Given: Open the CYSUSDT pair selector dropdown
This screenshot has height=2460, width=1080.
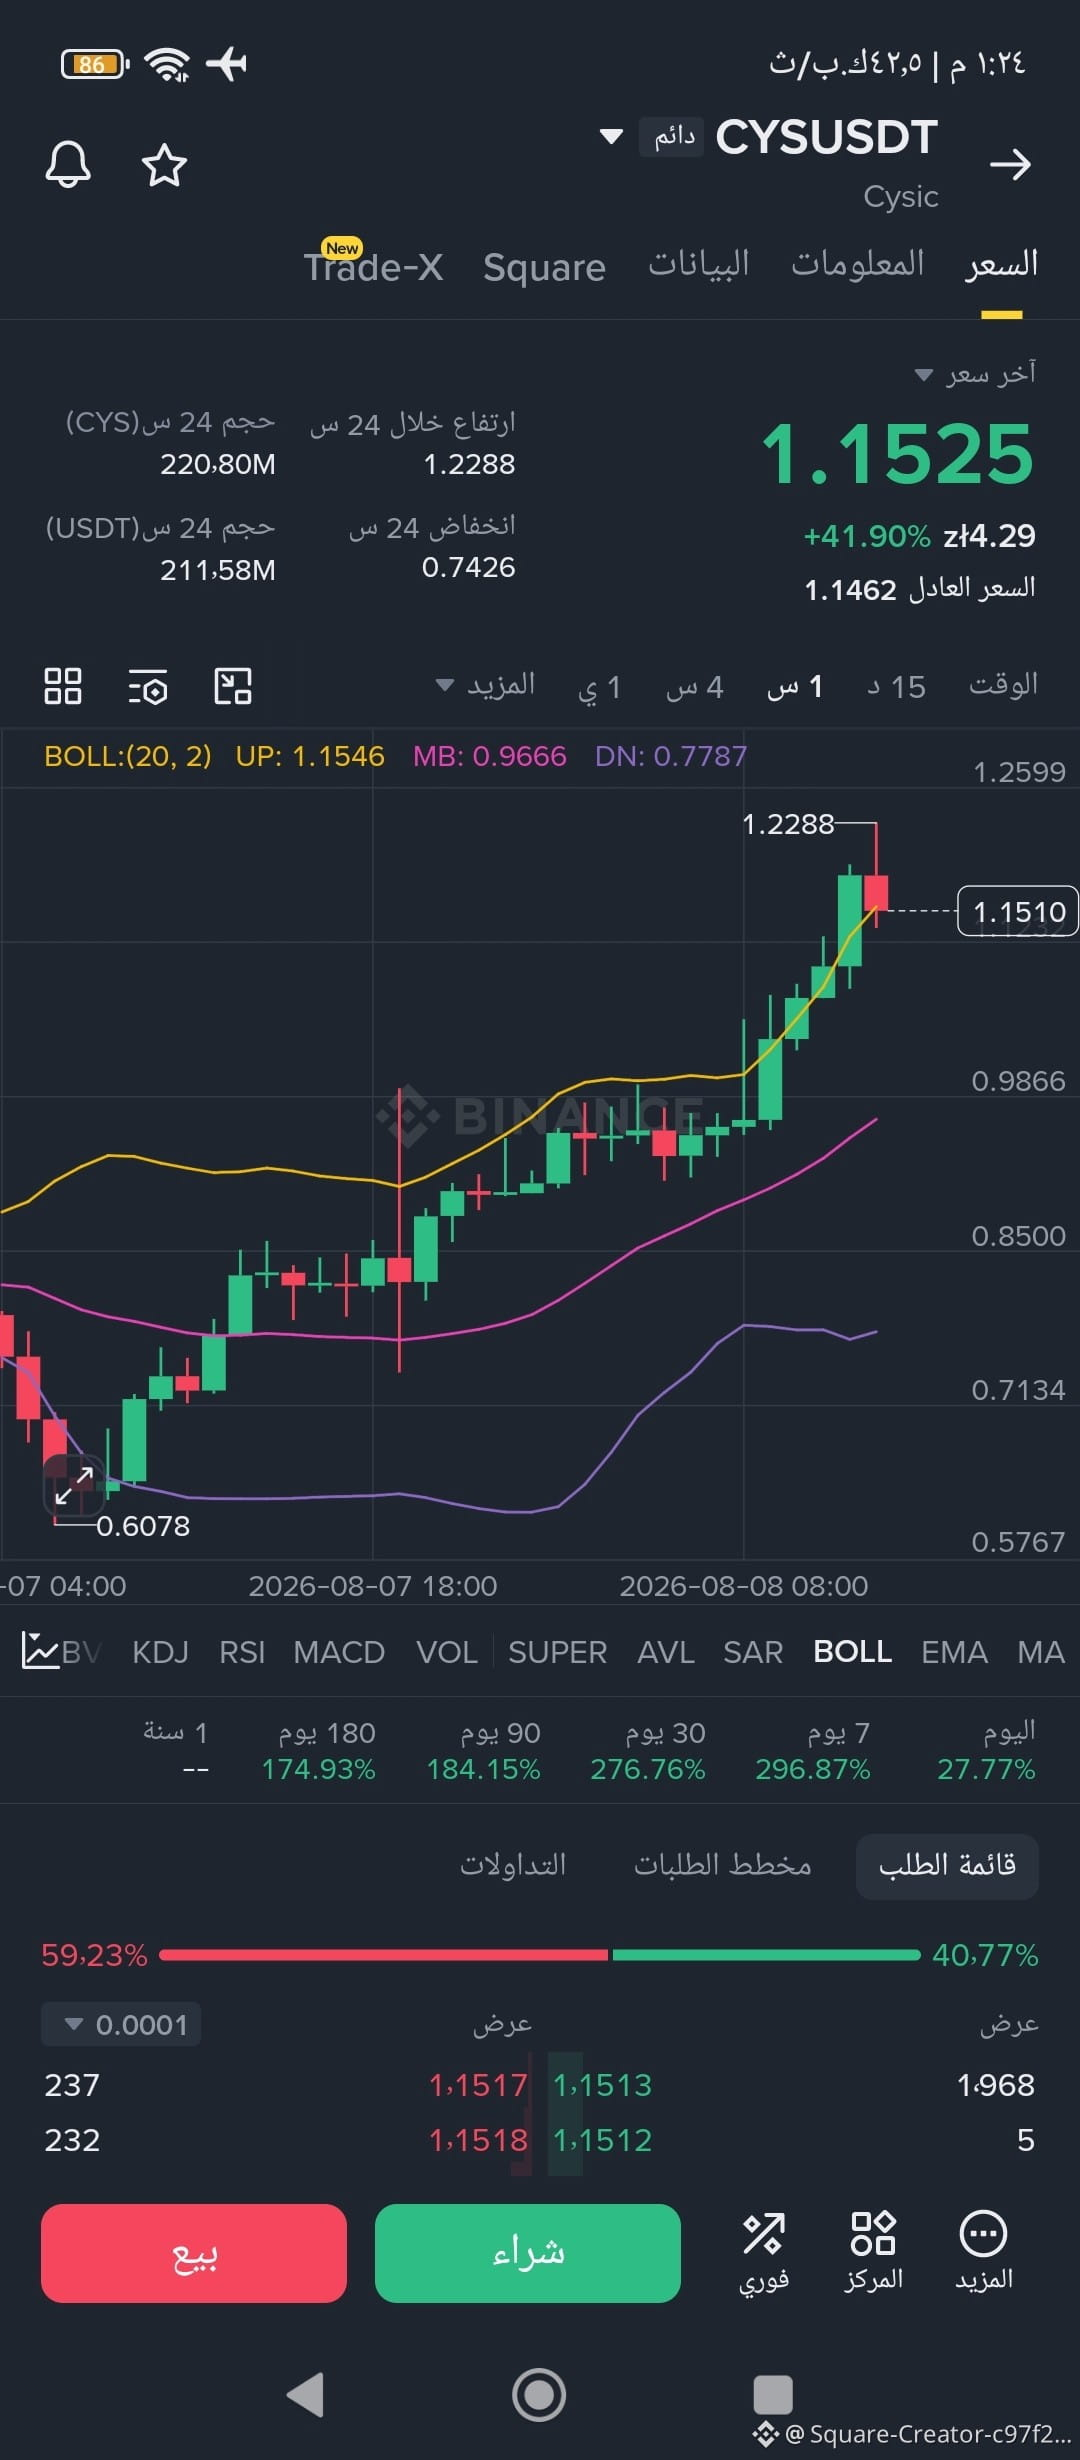Looking at the screenshot, I should pos(611,136).
